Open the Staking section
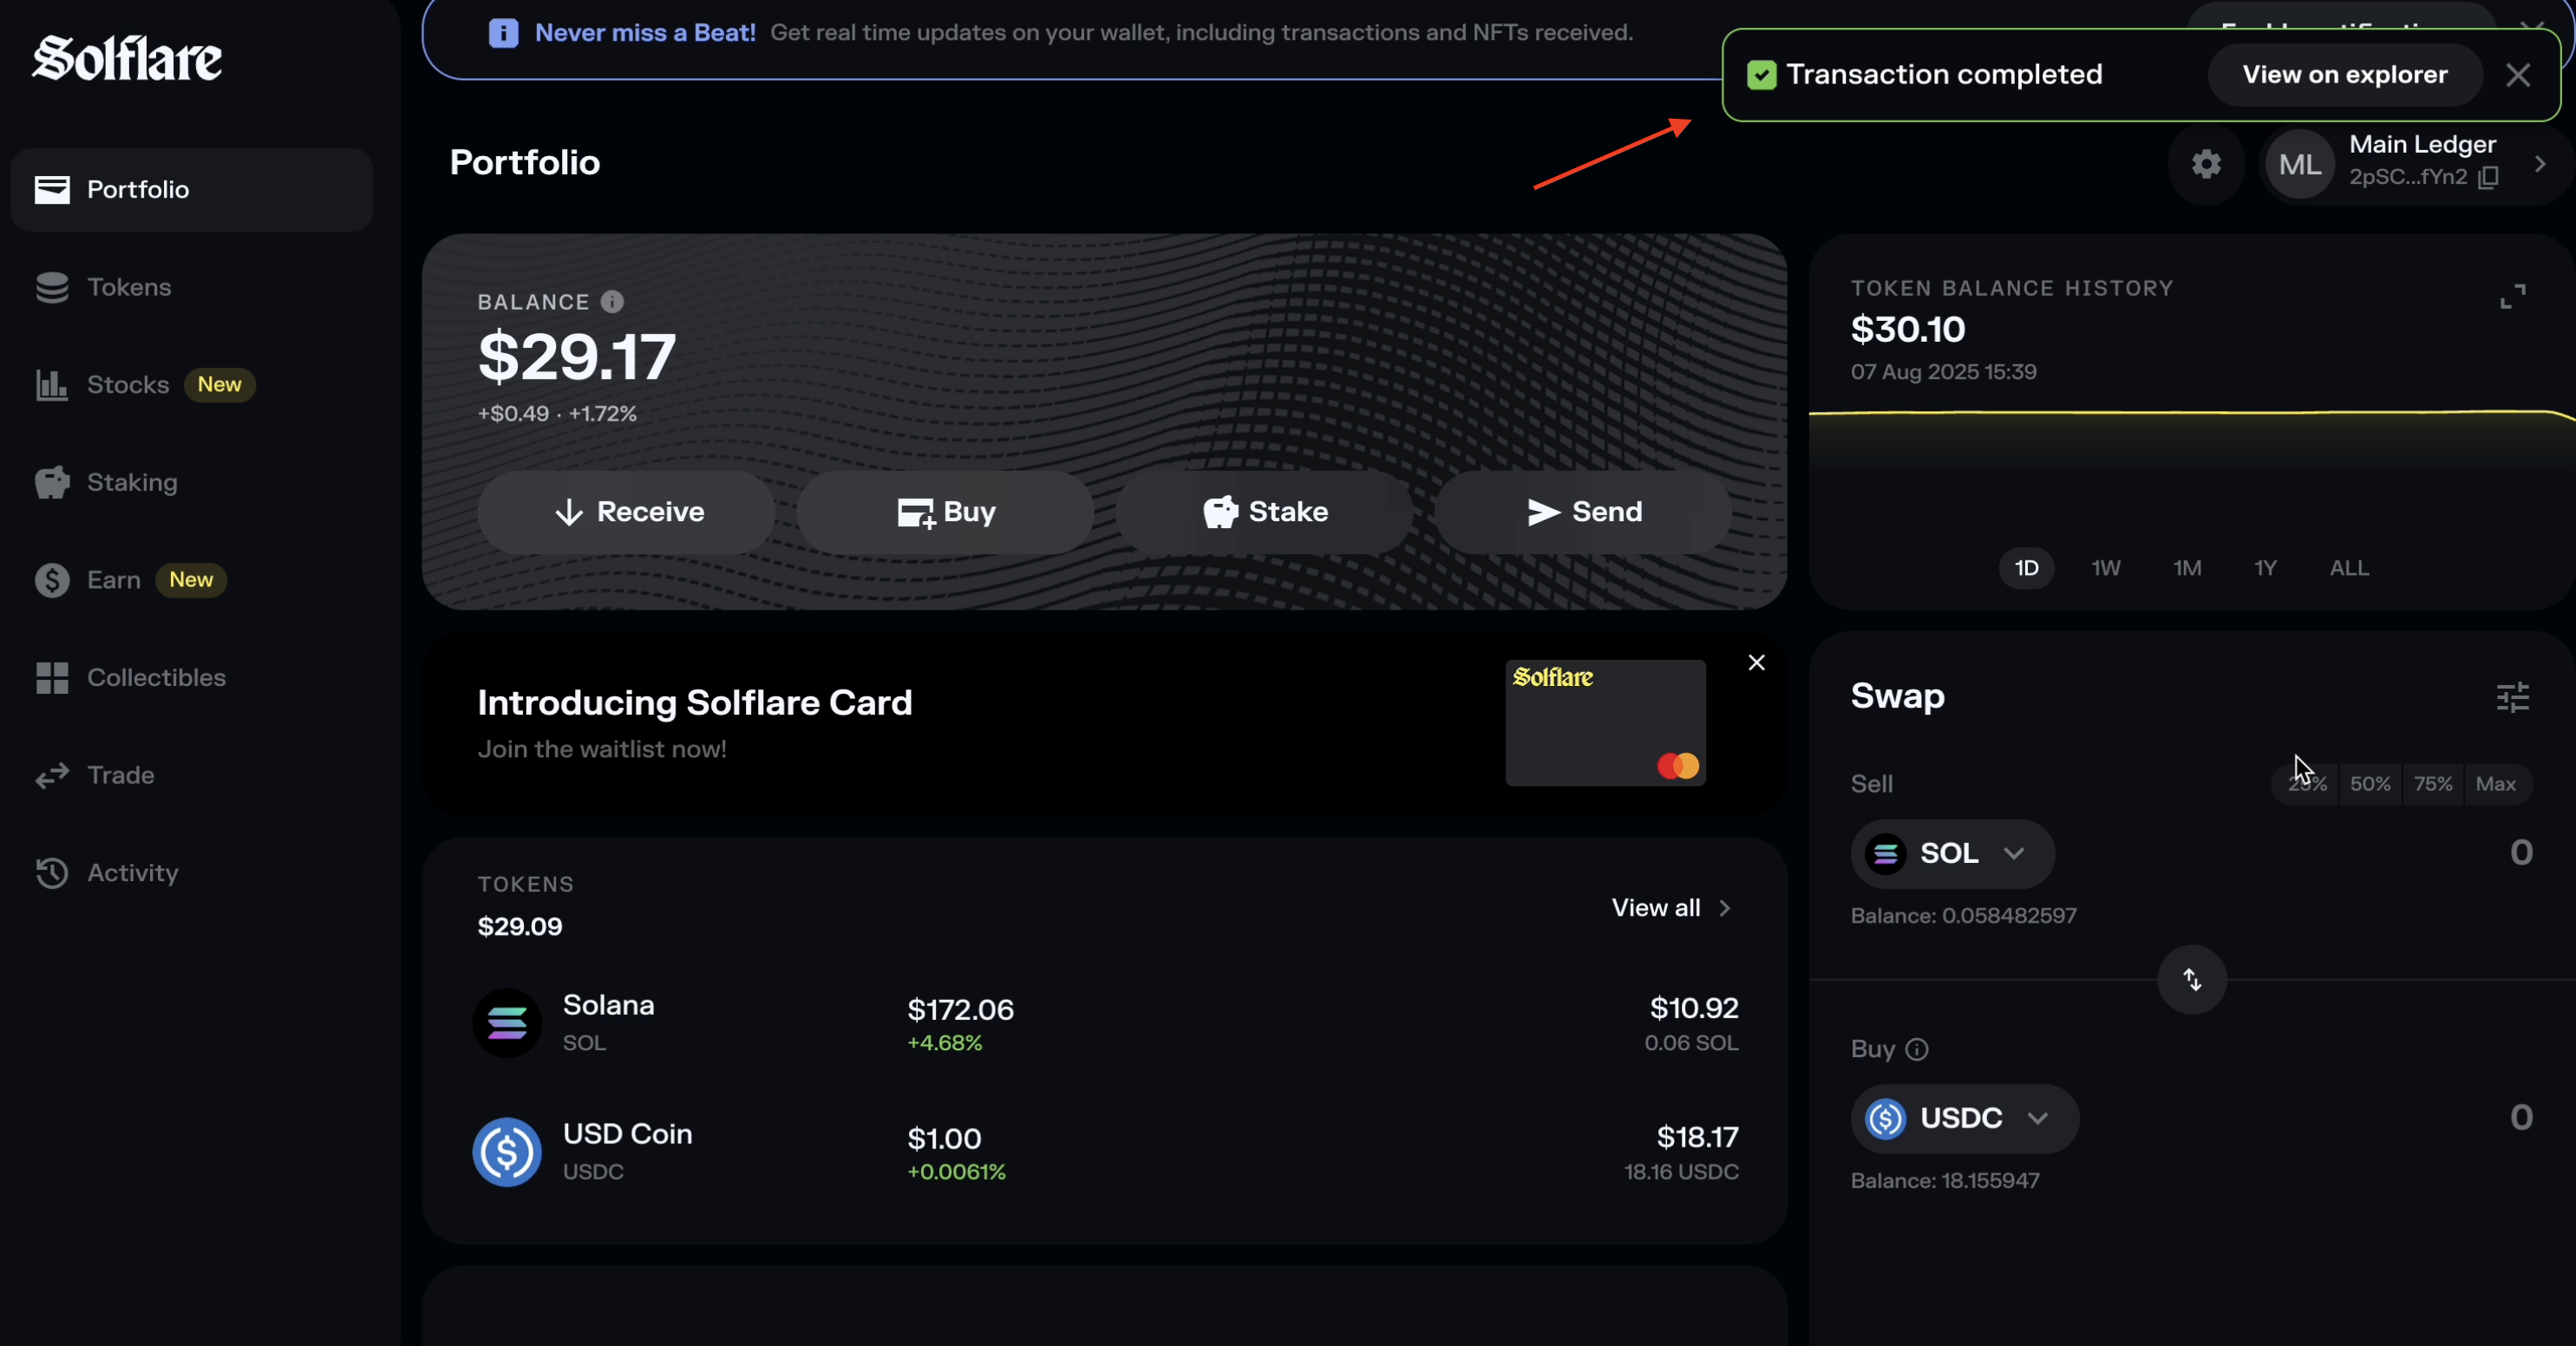This screenshot has height=1346, width=2576. pos(131,482)
